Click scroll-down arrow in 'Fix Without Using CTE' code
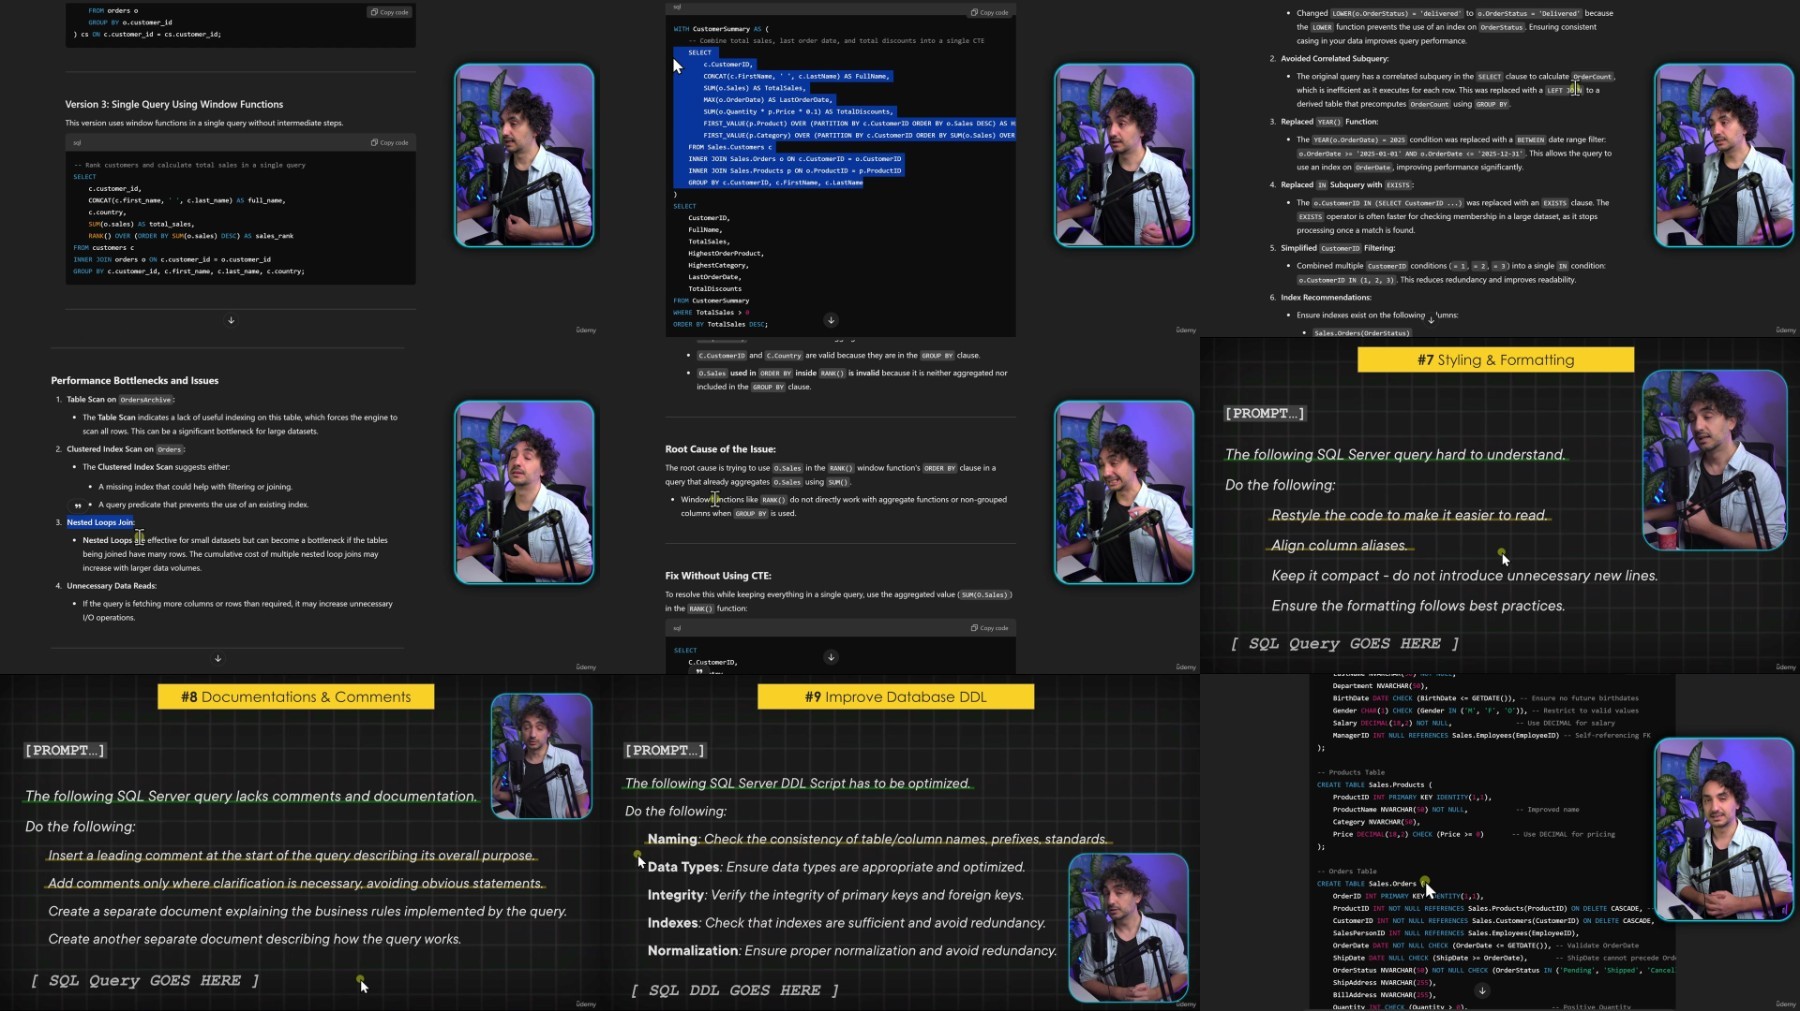This screenshot has height=1011, width=1800. [831, 657]
